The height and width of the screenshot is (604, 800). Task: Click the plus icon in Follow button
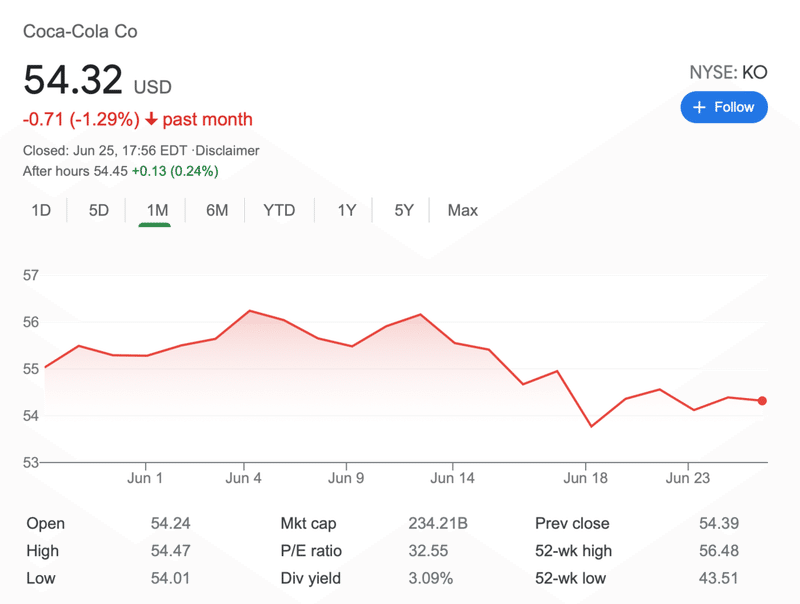click(699, 107)
